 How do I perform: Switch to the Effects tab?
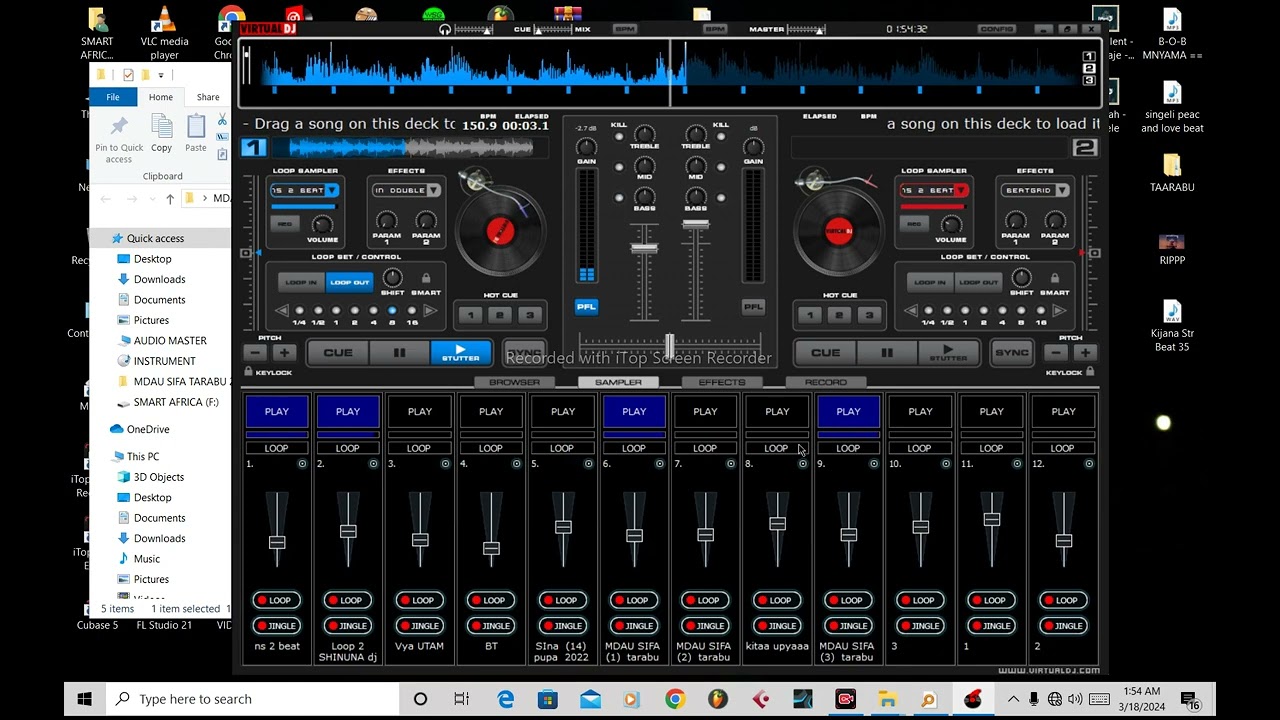coord(722,382)
